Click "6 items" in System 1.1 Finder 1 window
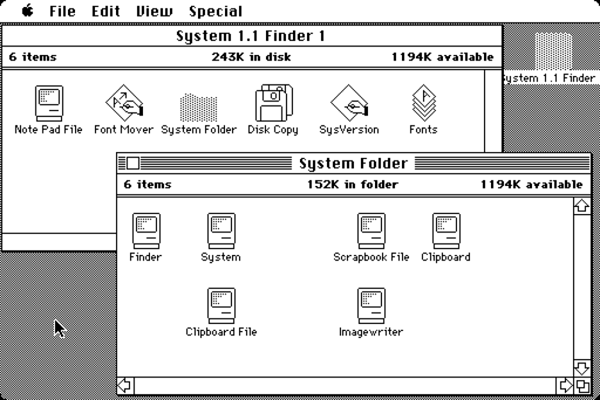Viewport: 600px width, 400px height. point(33,57)
